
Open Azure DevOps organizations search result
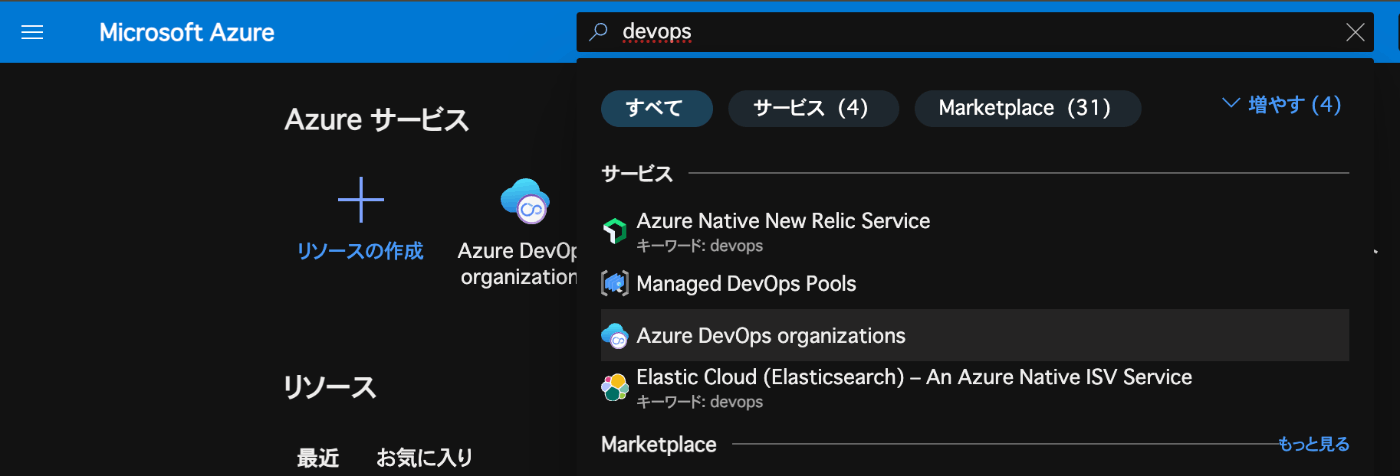tap(975, 335)
